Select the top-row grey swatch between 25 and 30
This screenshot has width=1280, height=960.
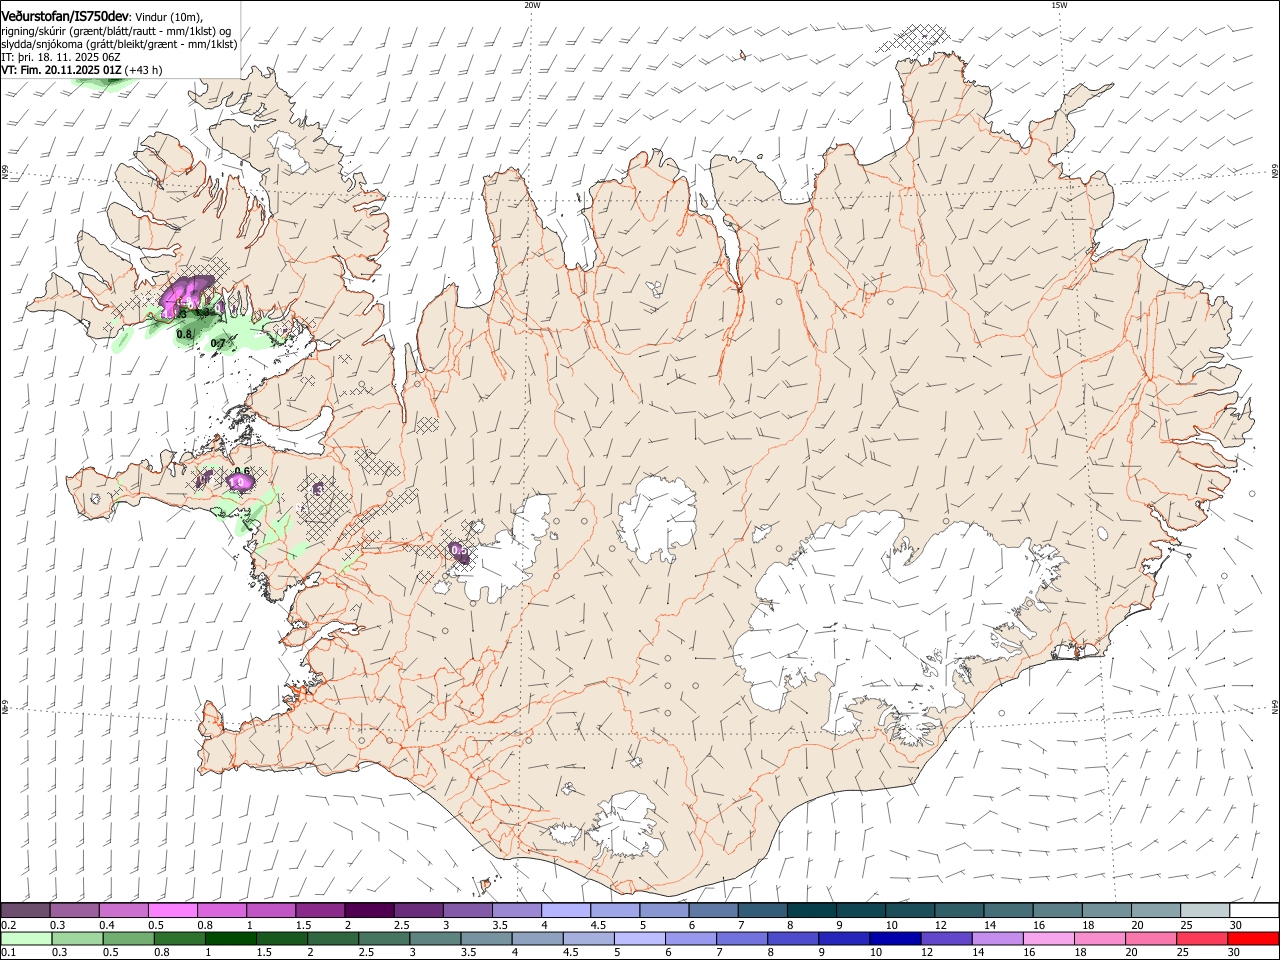pyautogui.click(x=1204, y=911)
